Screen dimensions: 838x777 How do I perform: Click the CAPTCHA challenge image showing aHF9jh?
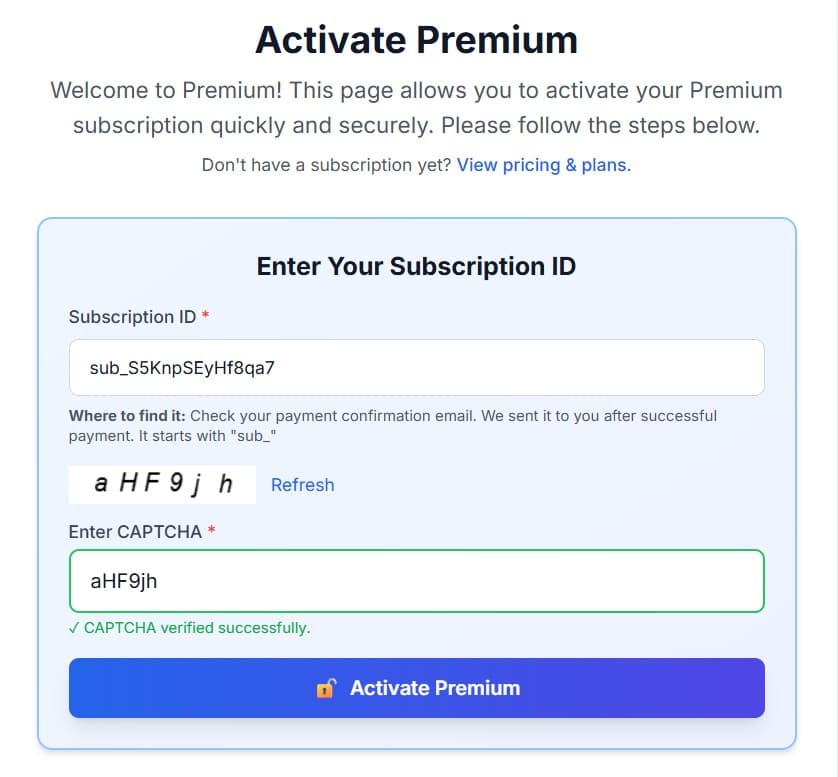pos(162,484)
